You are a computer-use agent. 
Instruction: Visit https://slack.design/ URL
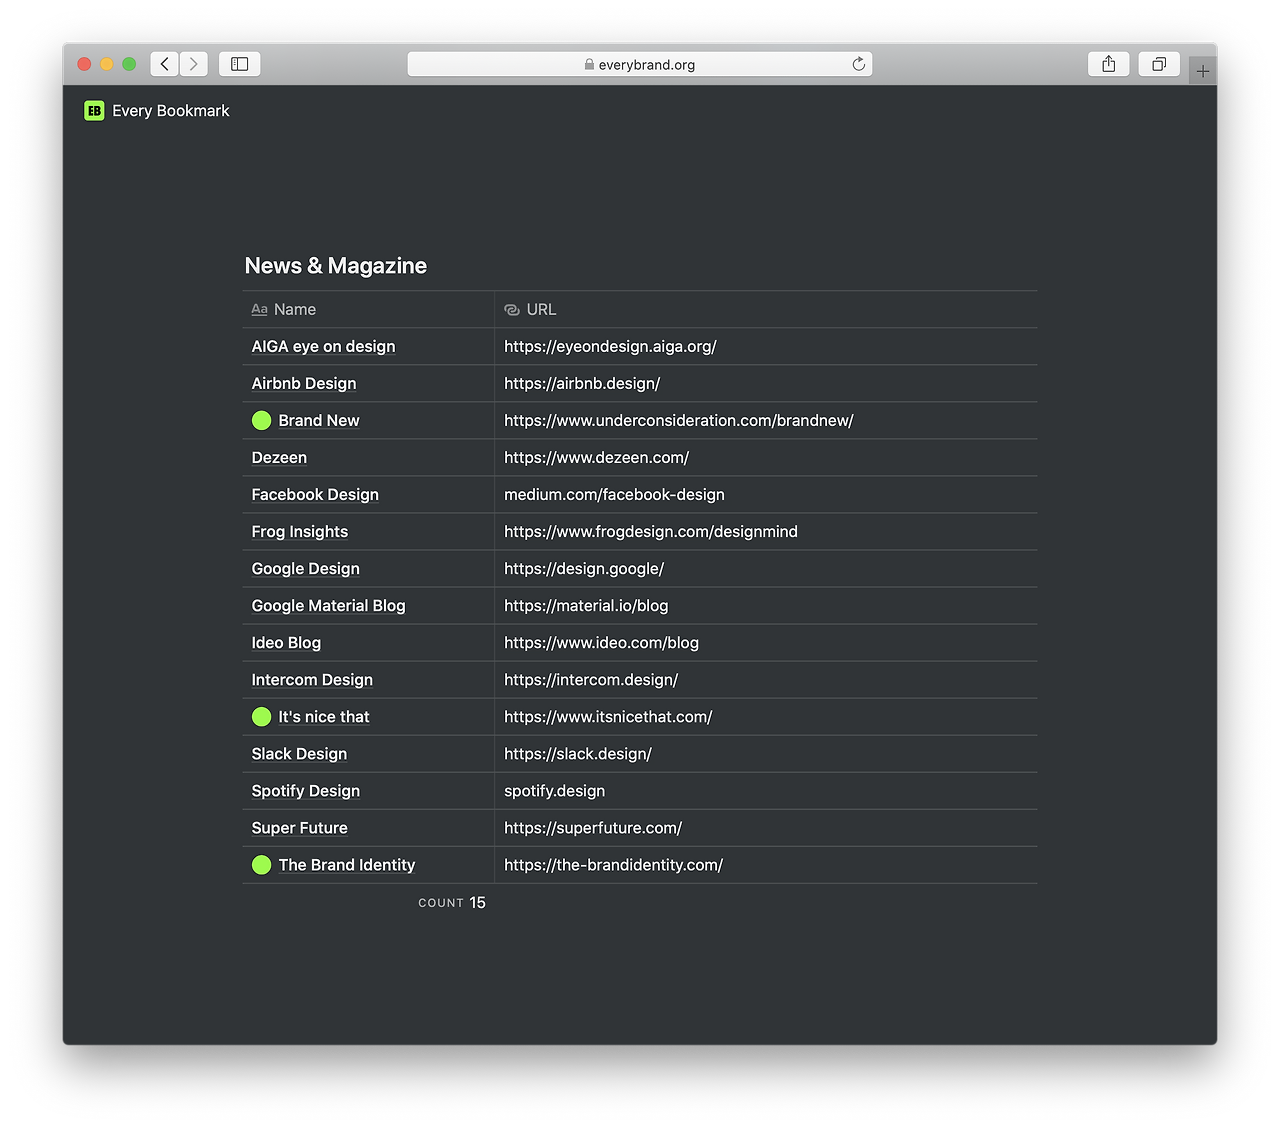(578, 754)
